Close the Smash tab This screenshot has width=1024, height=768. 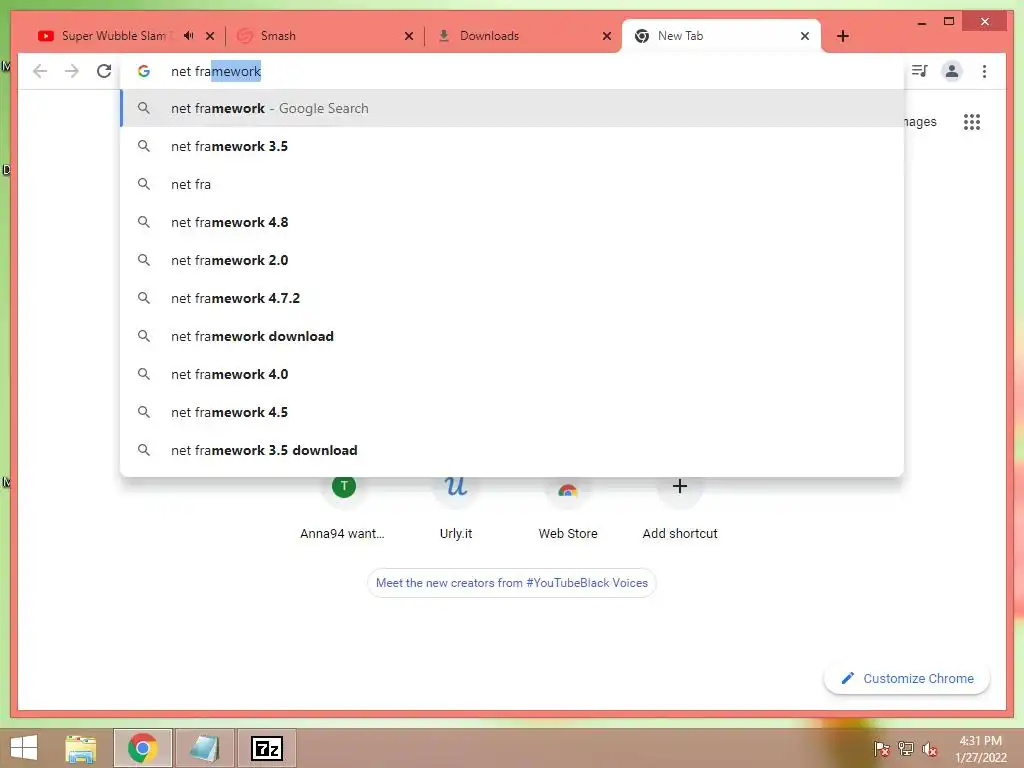pyautogui.click(x=409, y=36)
